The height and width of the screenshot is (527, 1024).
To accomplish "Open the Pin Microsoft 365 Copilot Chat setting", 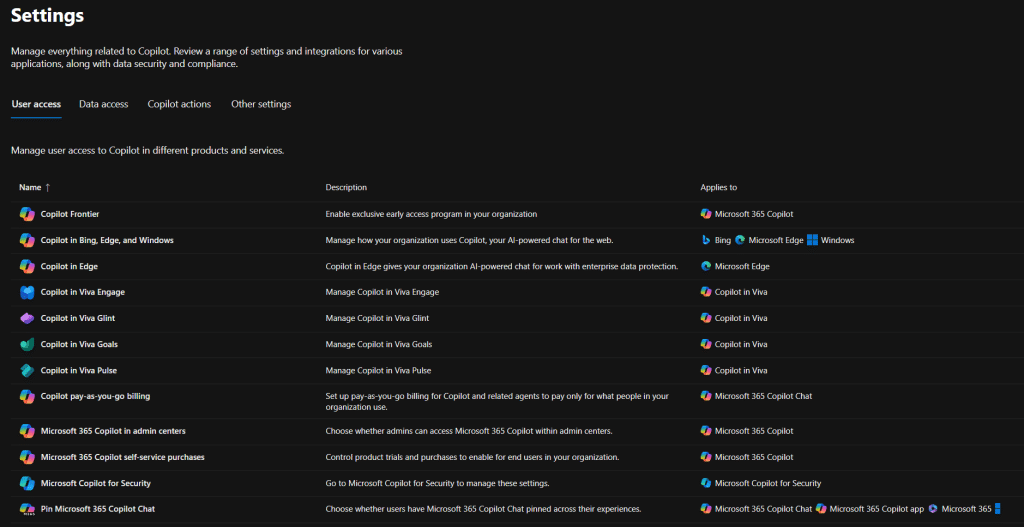I will tap(98, 509).
